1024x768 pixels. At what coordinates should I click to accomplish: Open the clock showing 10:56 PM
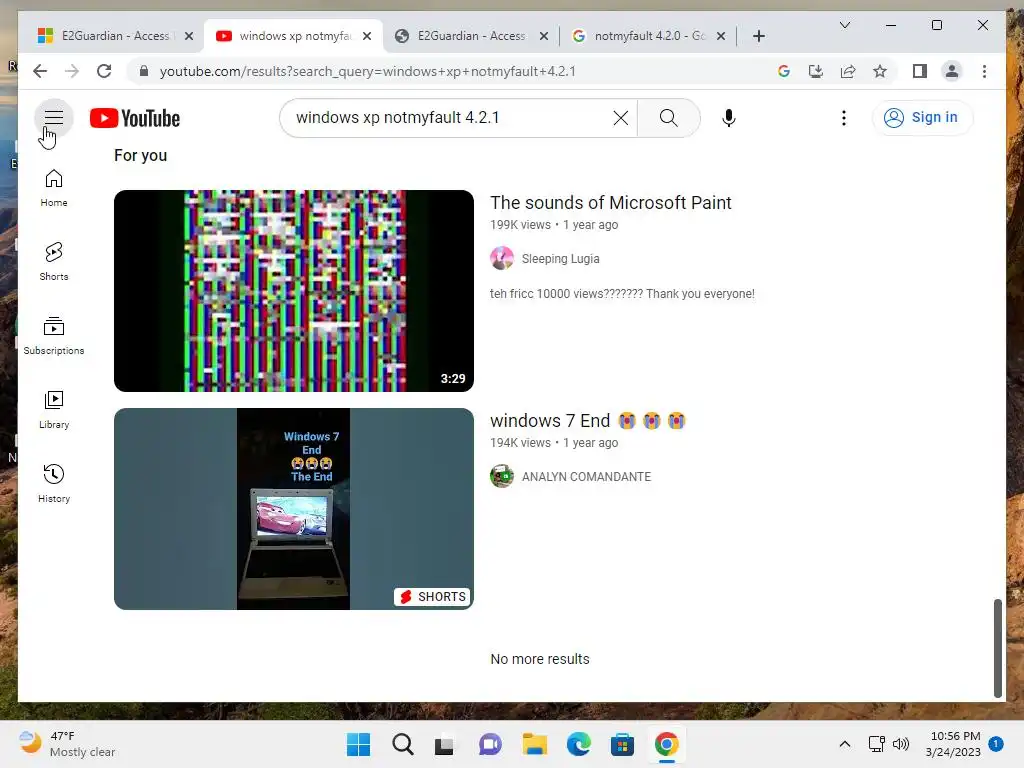point(954,744)
